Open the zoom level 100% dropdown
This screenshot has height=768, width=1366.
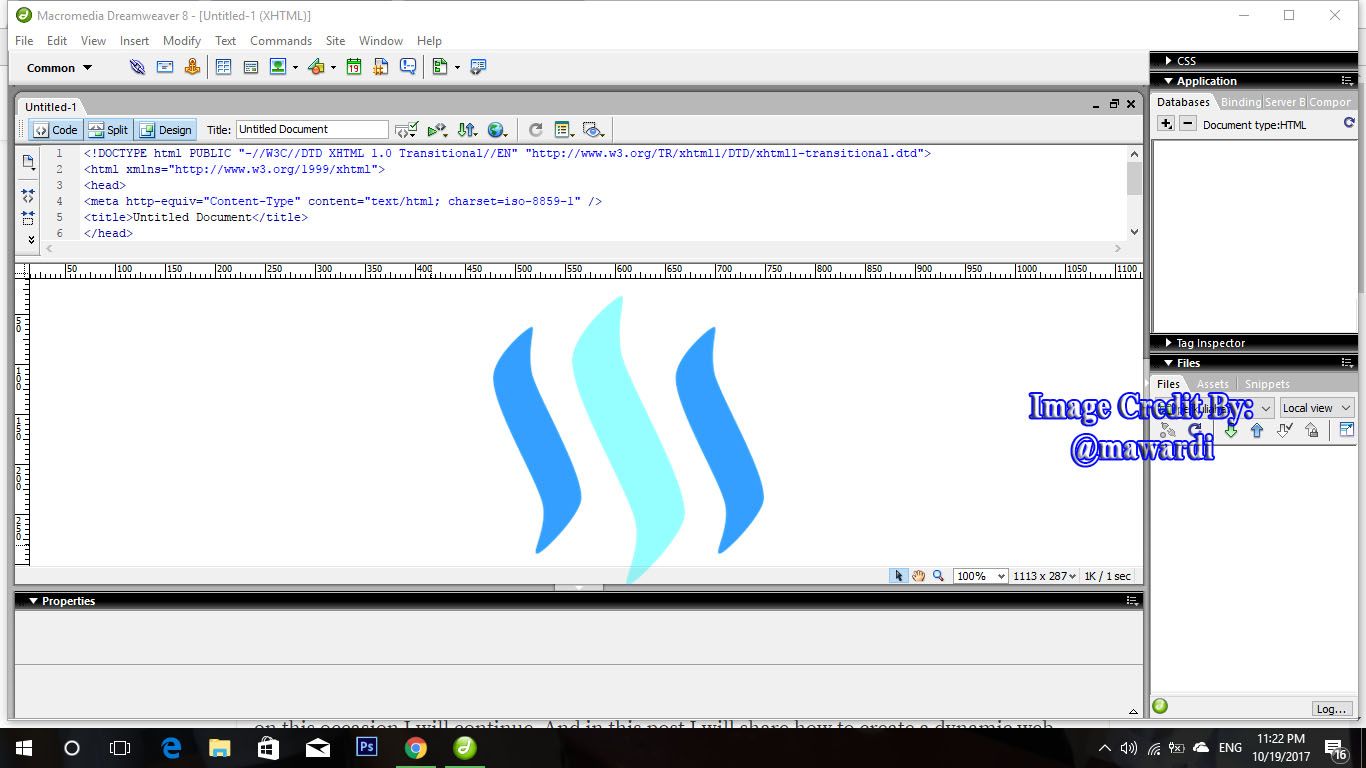[980, 576]
